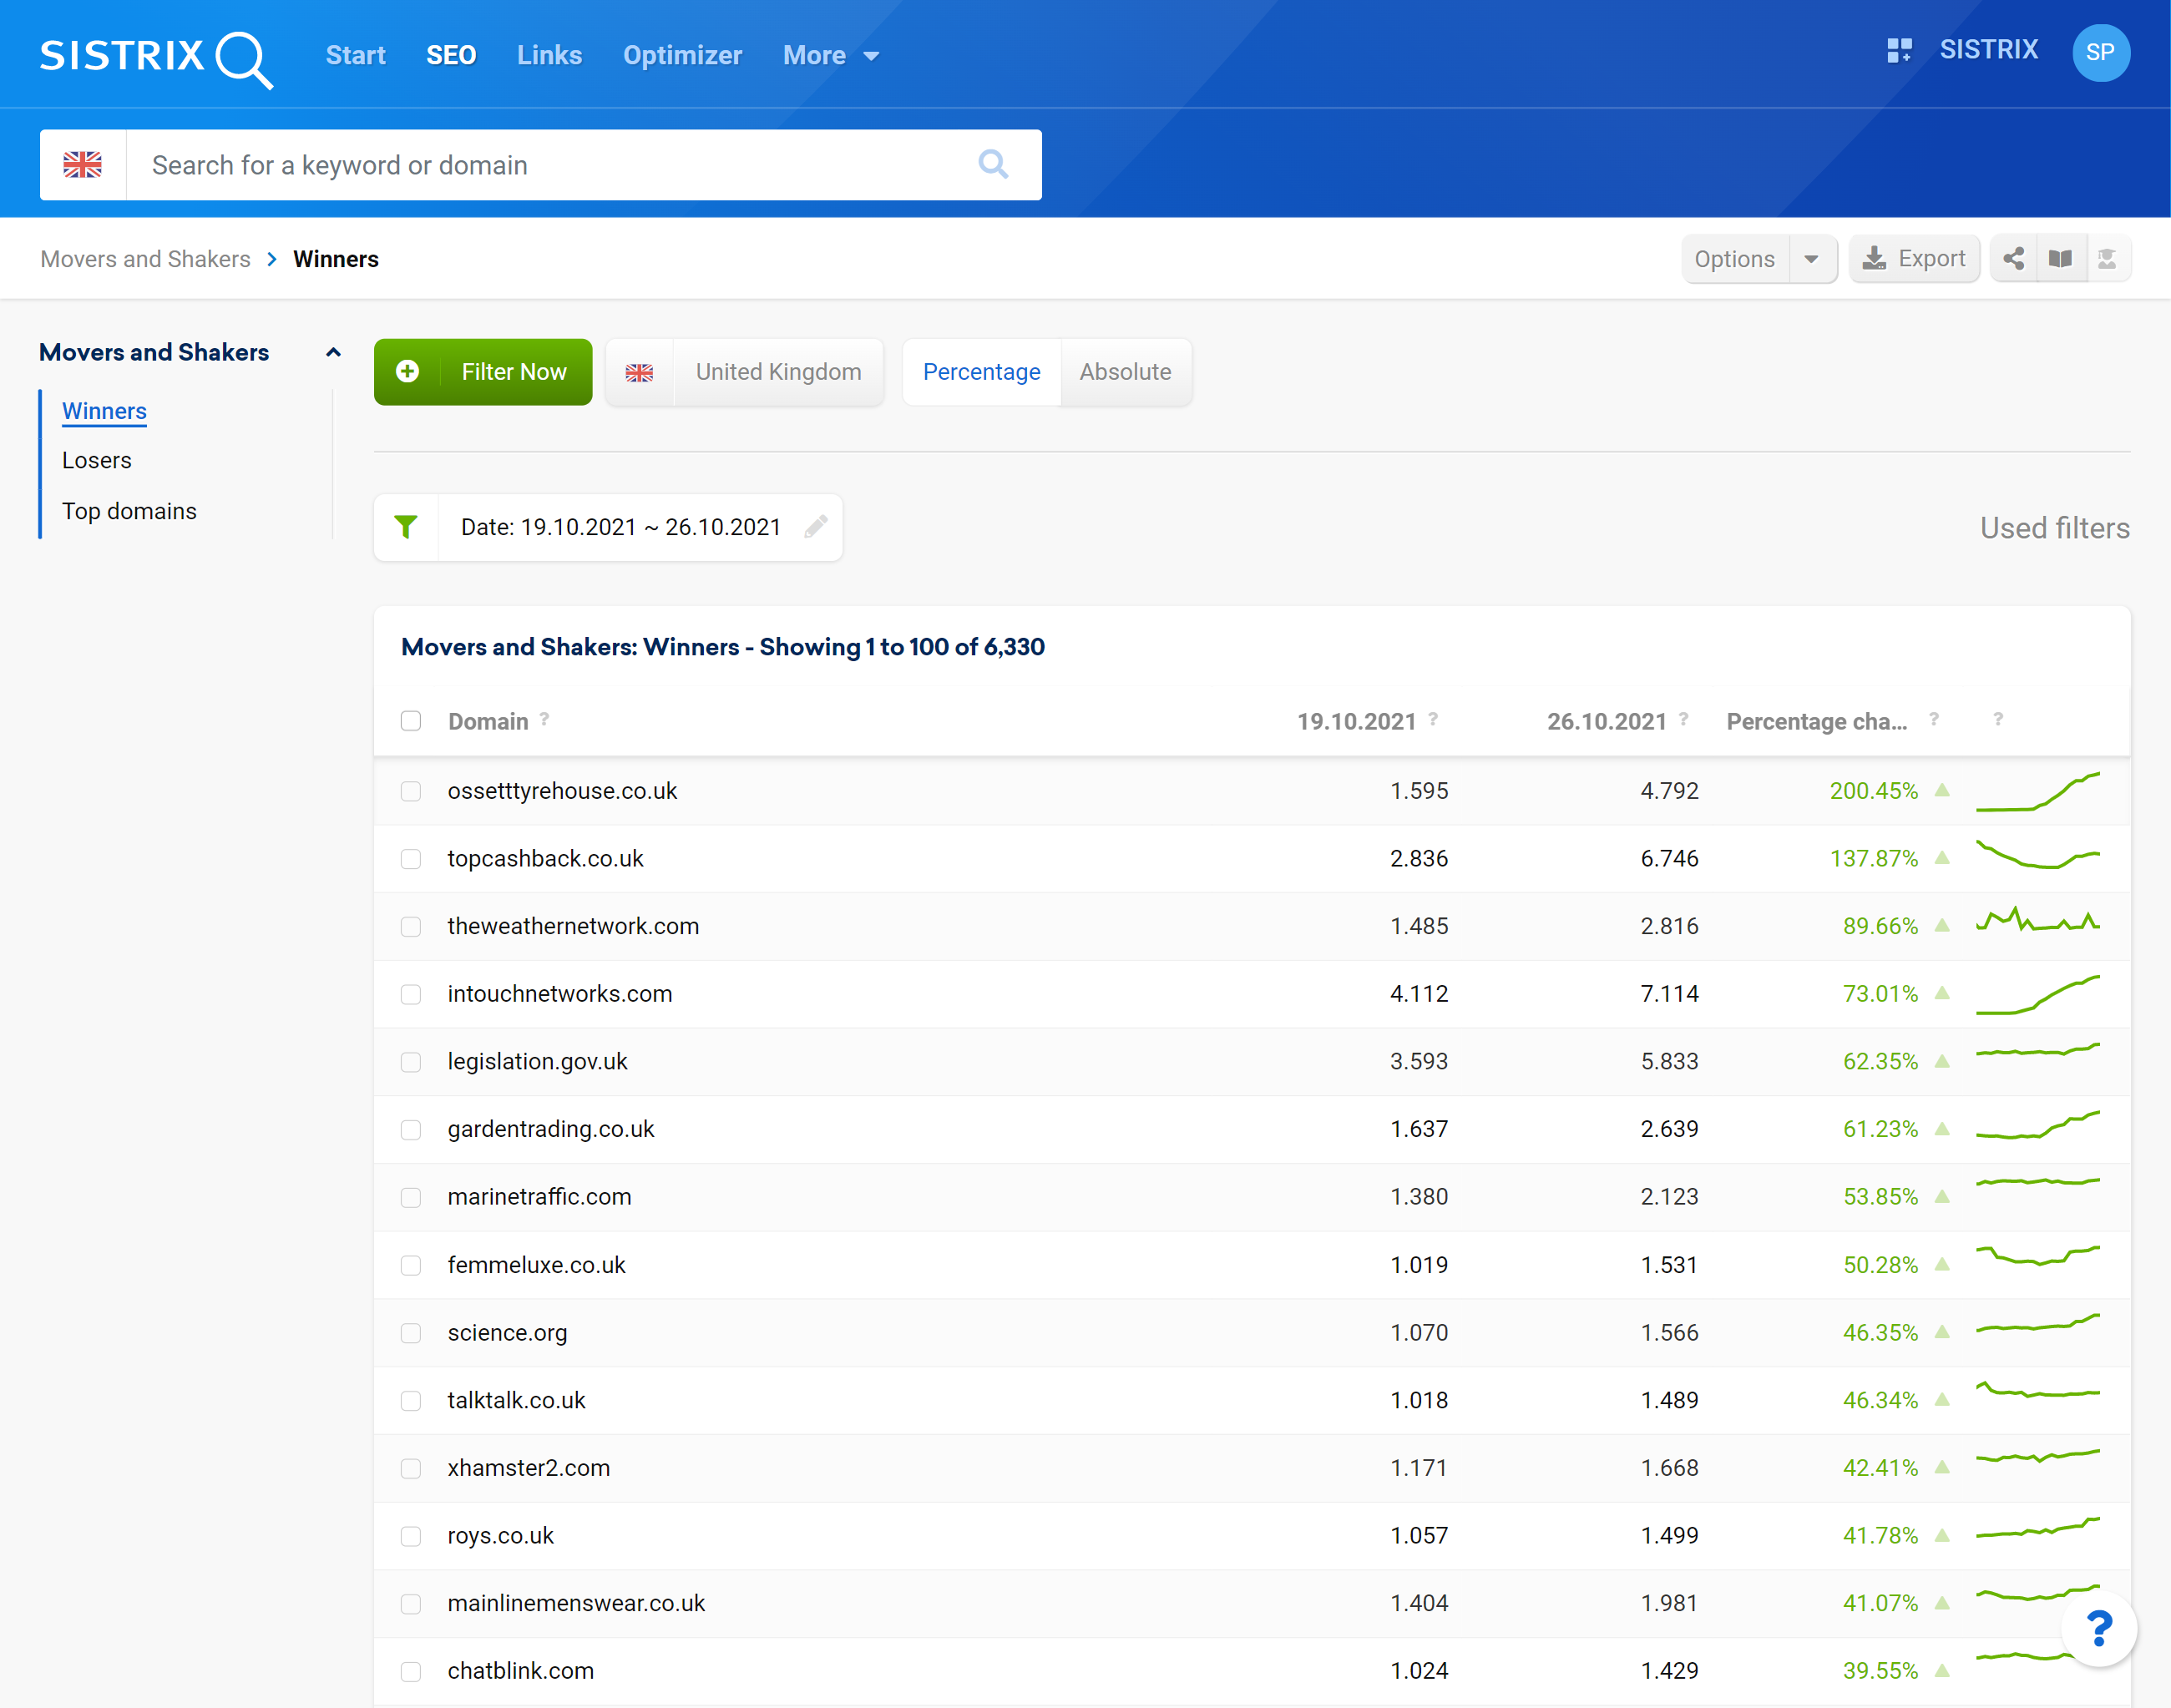Screen dimensions: 2171x1708
Task: Select the Losers menu item
Action: (97, 460)
